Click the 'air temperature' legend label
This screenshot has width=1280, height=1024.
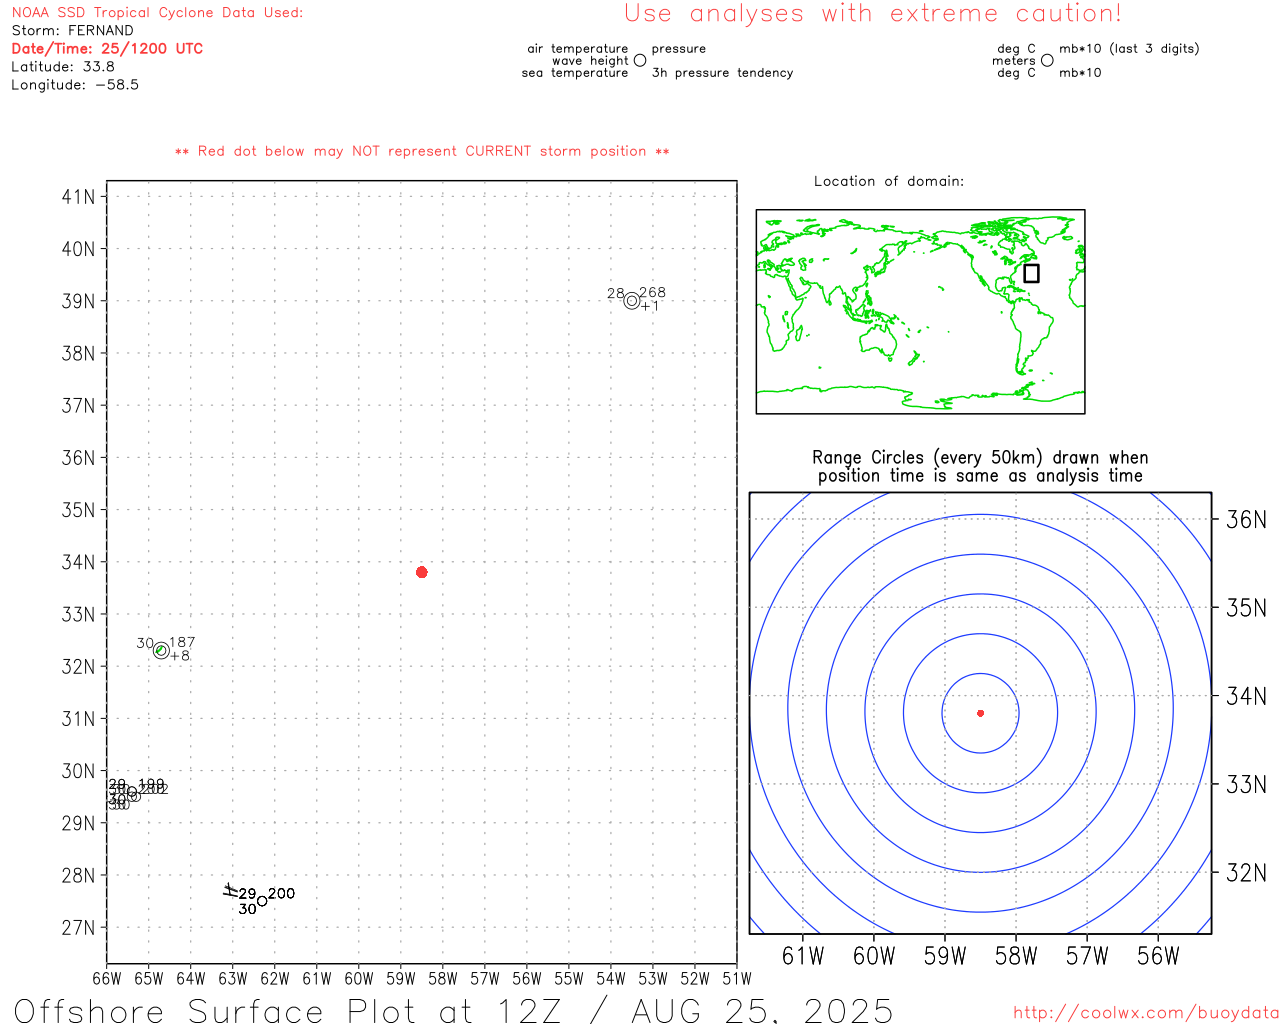click(578, 49)
